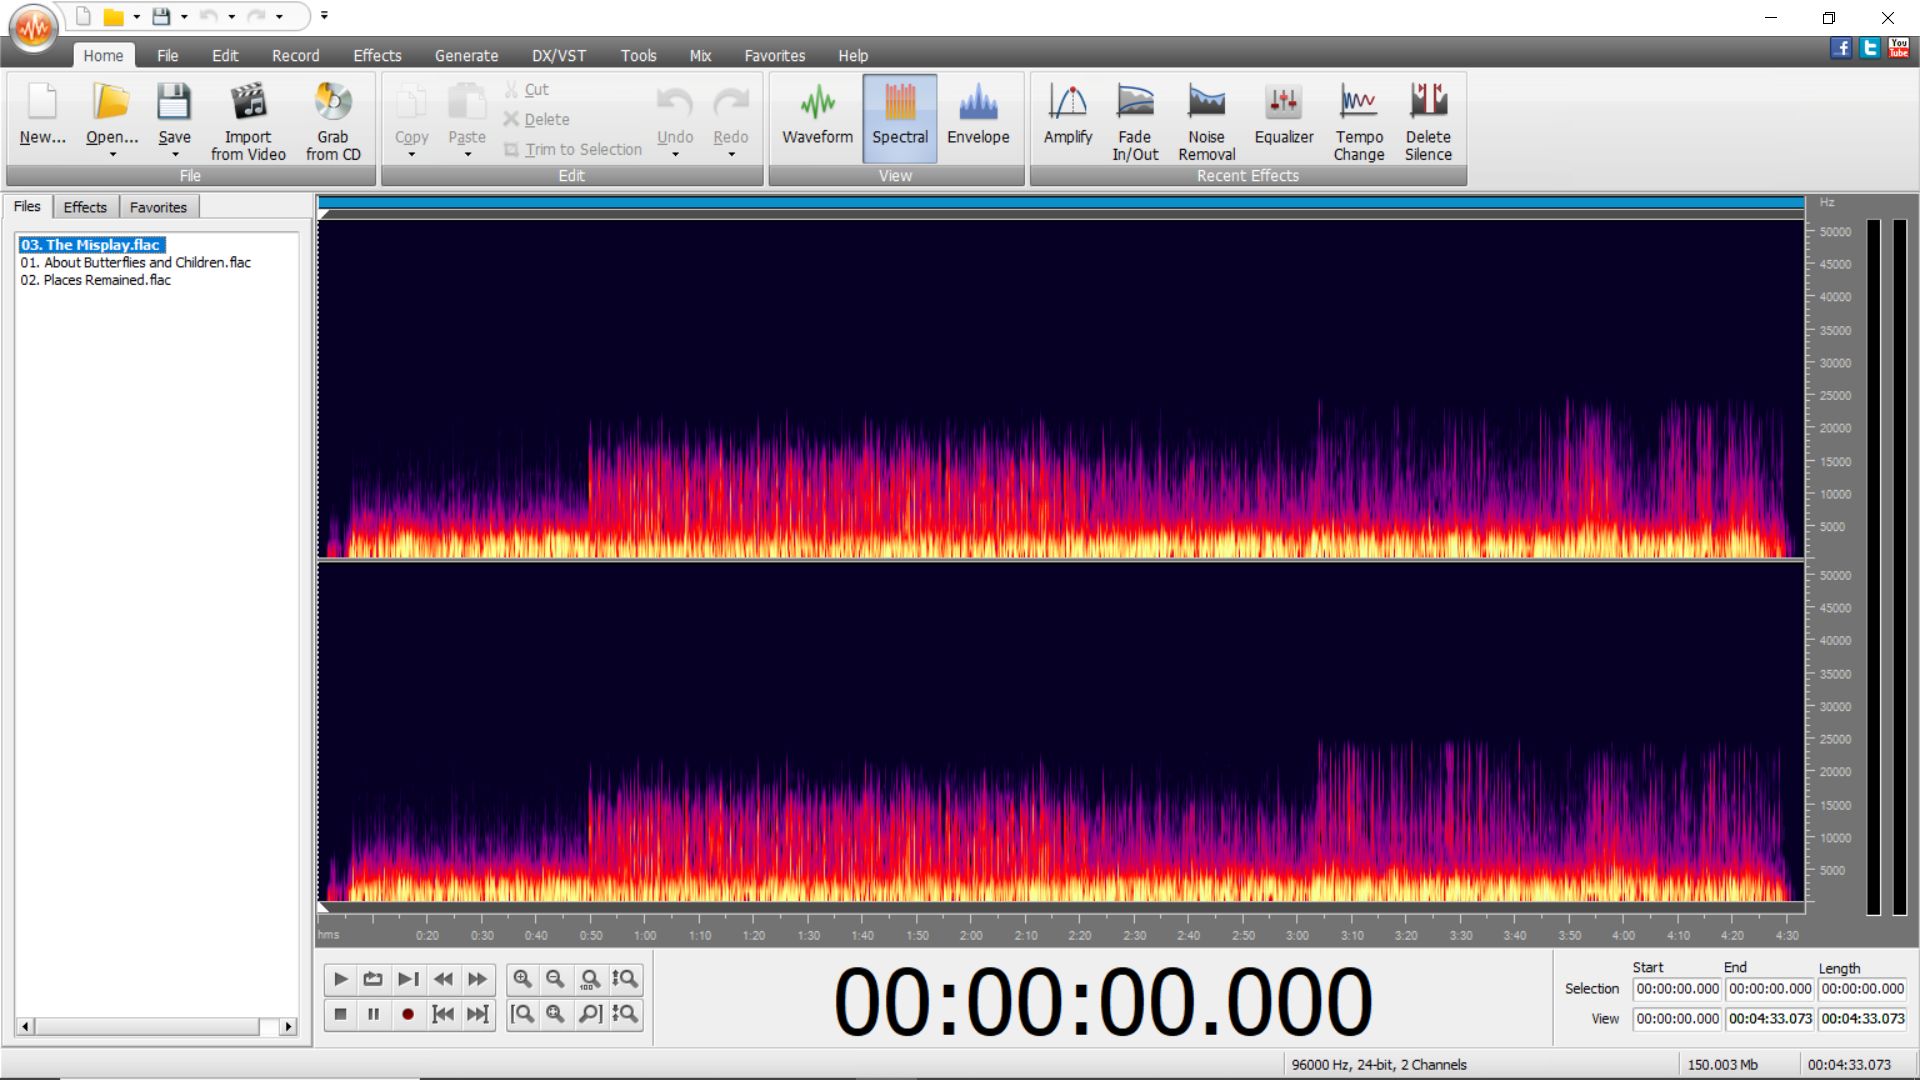The image size is (1920, 1080).
Task: Open the Effects ribbon tab
Action: point(377,56)
